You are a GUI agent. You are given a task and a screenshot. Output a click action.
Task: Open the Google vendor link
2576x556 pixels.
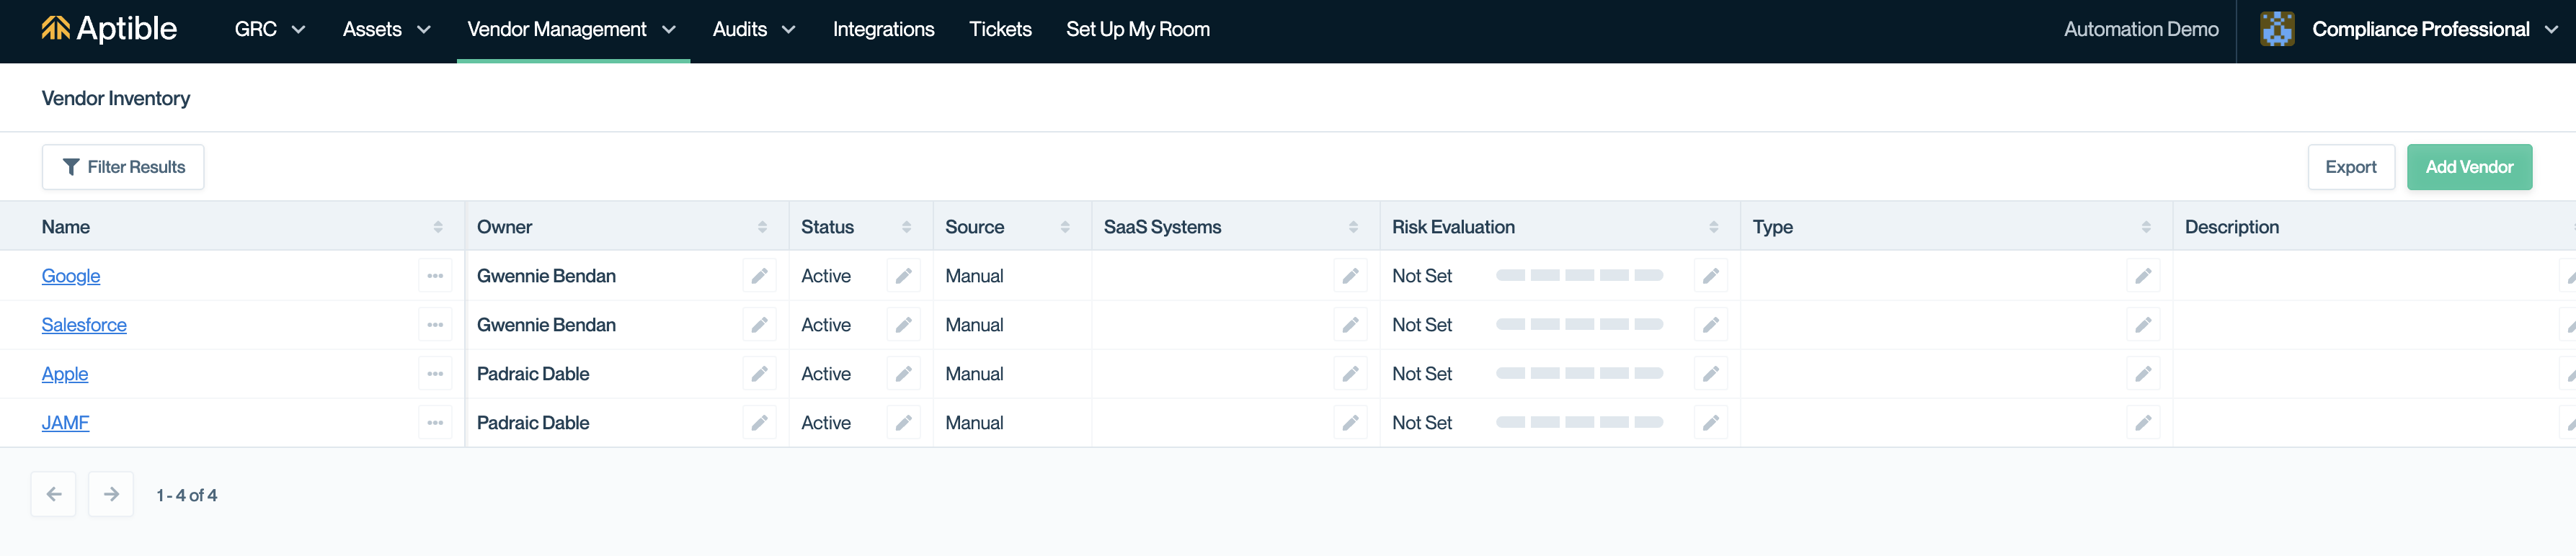tap(71, 276)
